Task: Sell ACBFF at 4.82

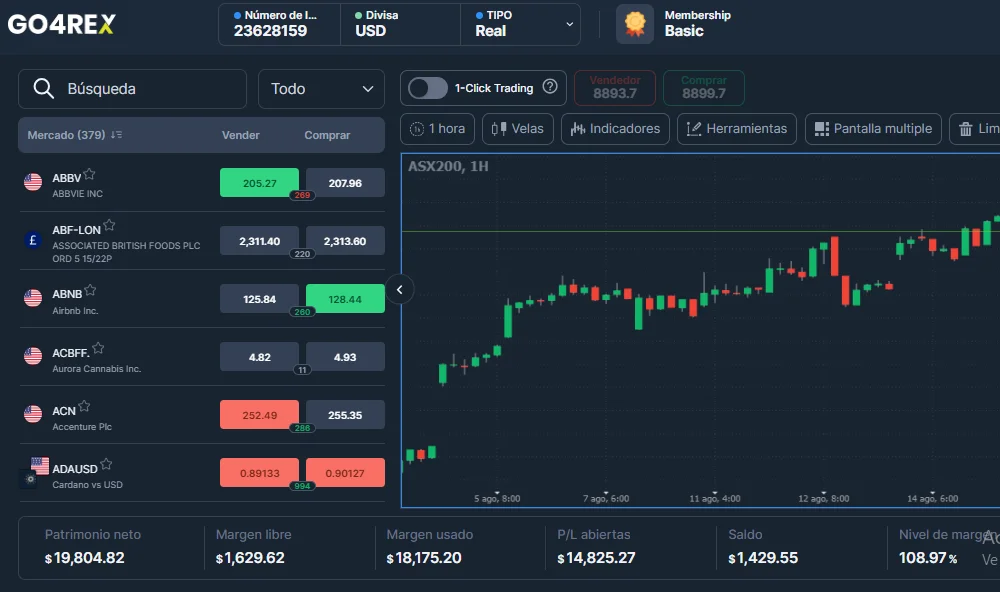Action: coord(260,357)
